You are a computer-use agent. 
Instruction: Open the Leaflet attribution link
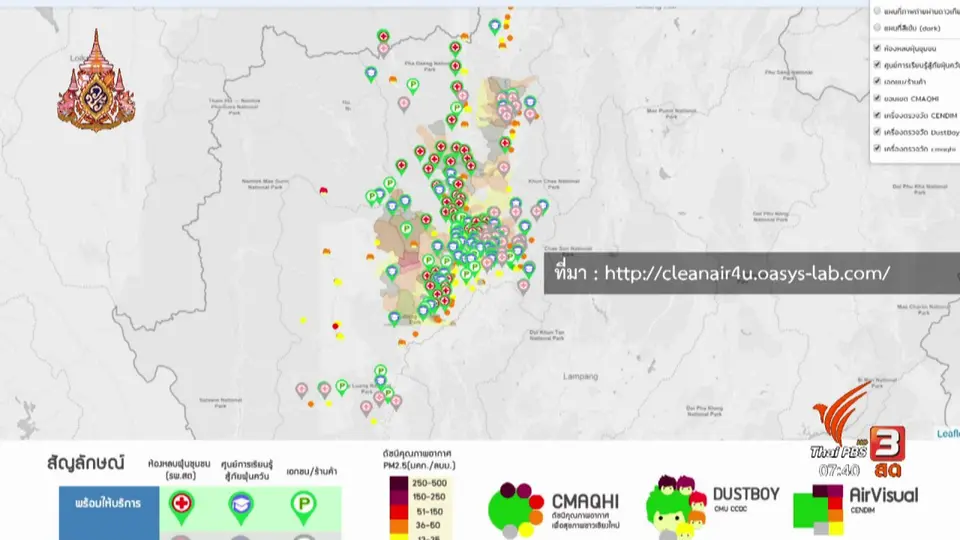coord(948,433)
